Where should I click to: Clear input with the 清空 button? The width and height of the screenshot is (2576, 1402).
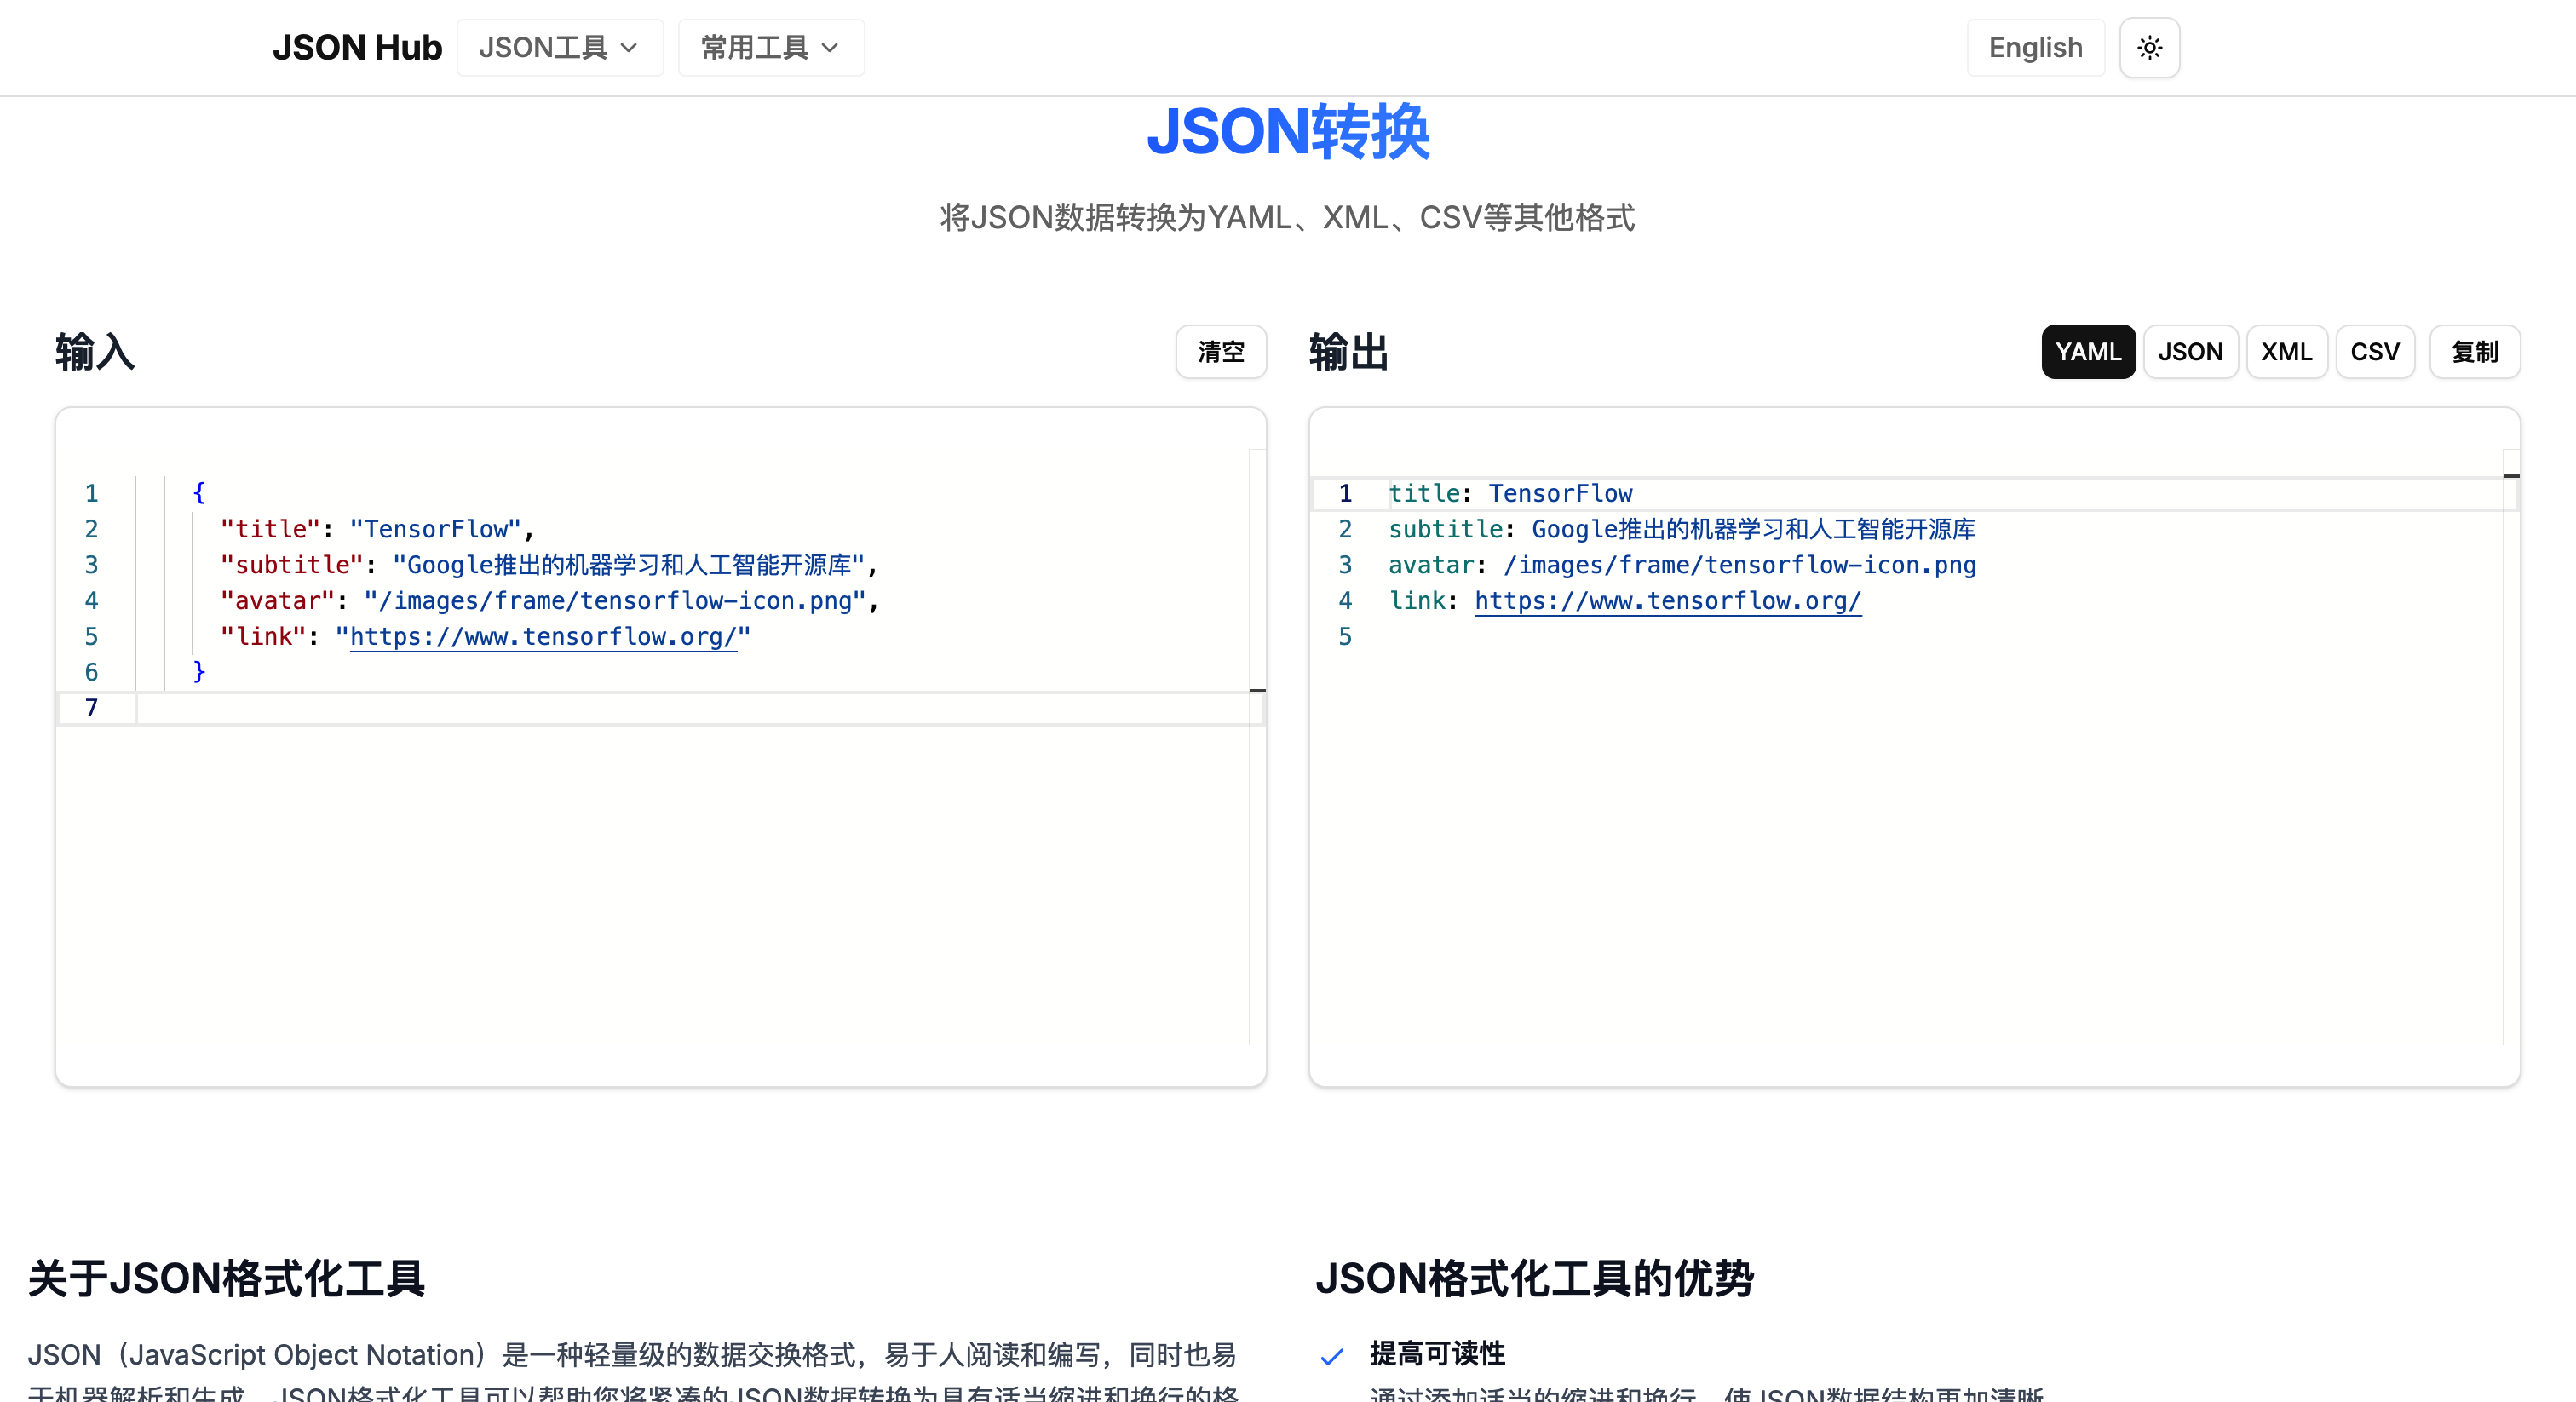1220,352
